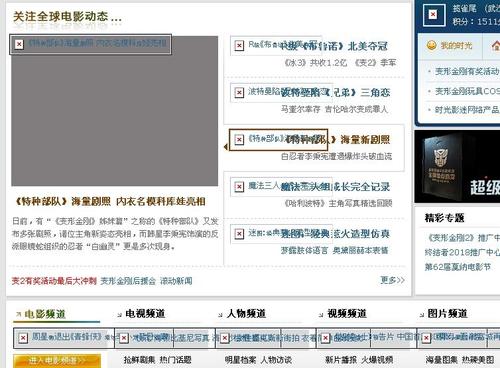This screenshot has width=500, height=368.
Task: Open the 热辣美图 link
Action: (478, 360)
